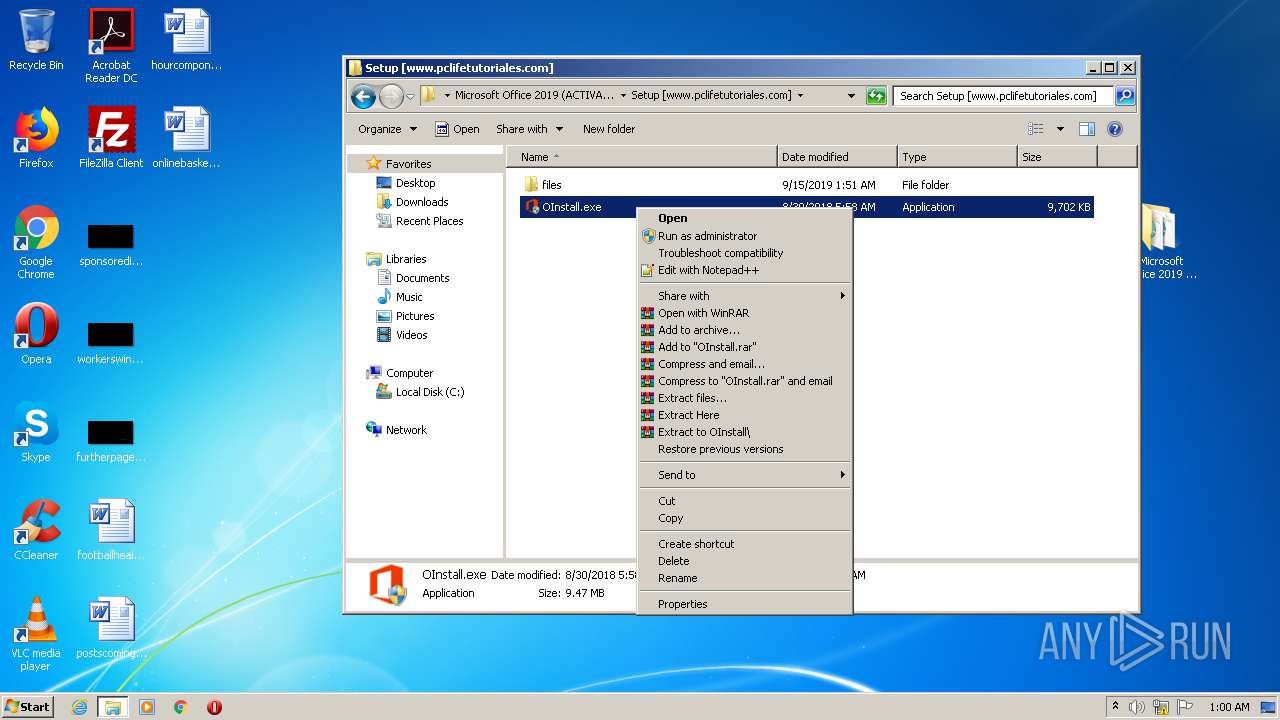Click the Search Setup input field
This screenshot has height=720, width=1280.
1003,96
